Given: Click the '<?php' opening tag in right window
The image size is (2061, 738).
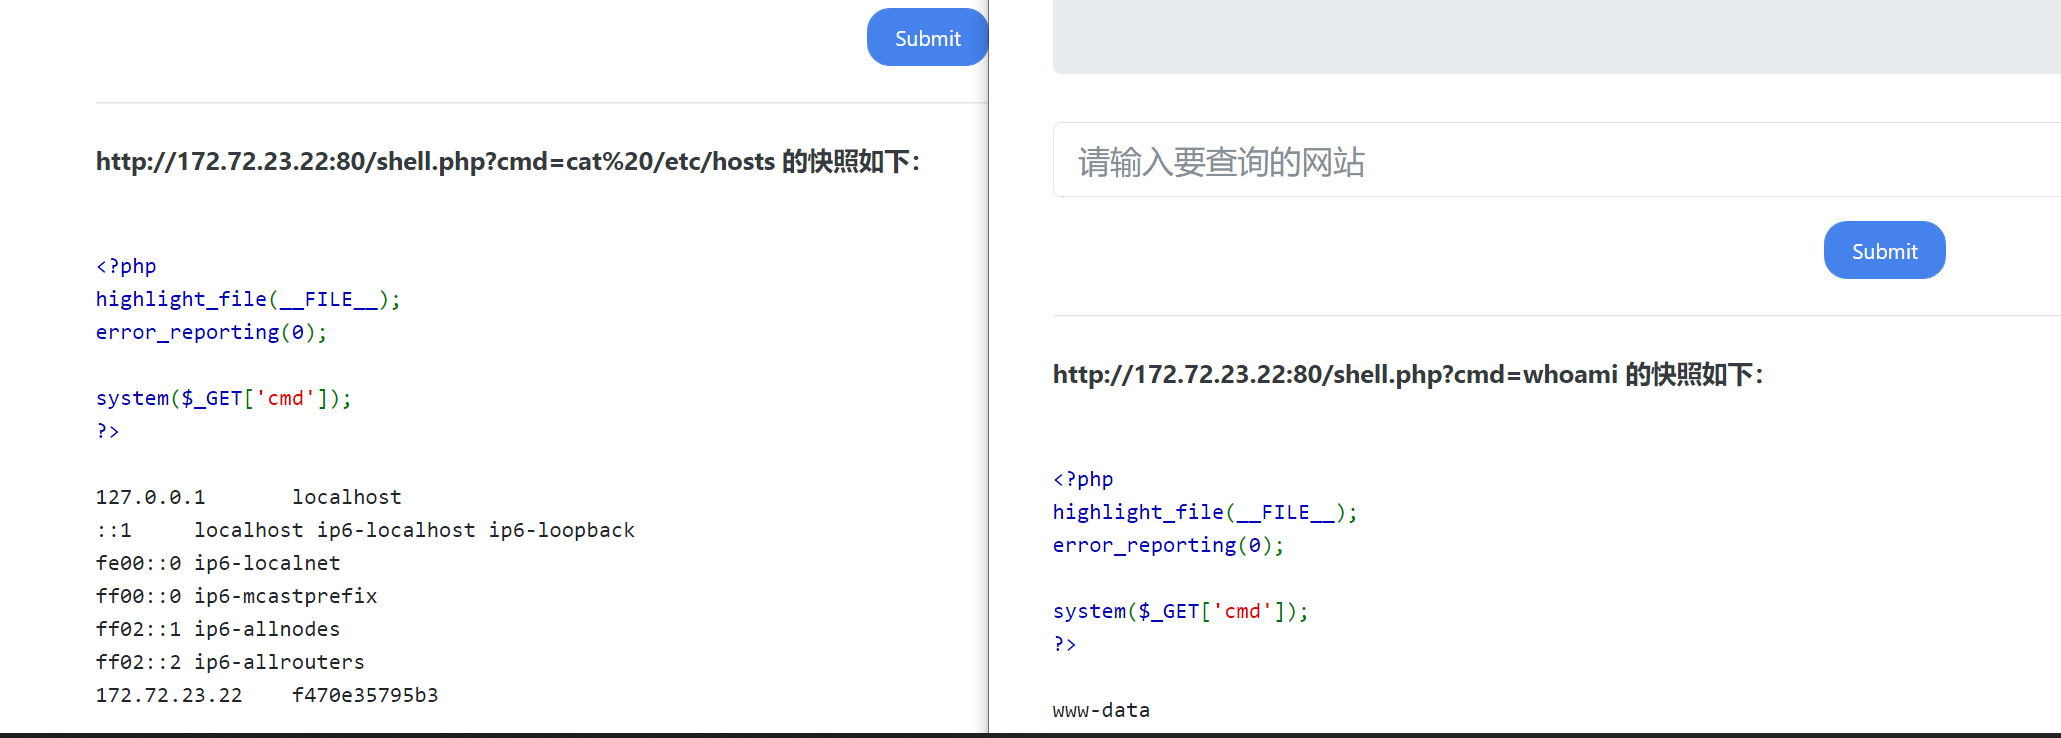Looking at the screenshot, I should click(x=1083, y=479).
